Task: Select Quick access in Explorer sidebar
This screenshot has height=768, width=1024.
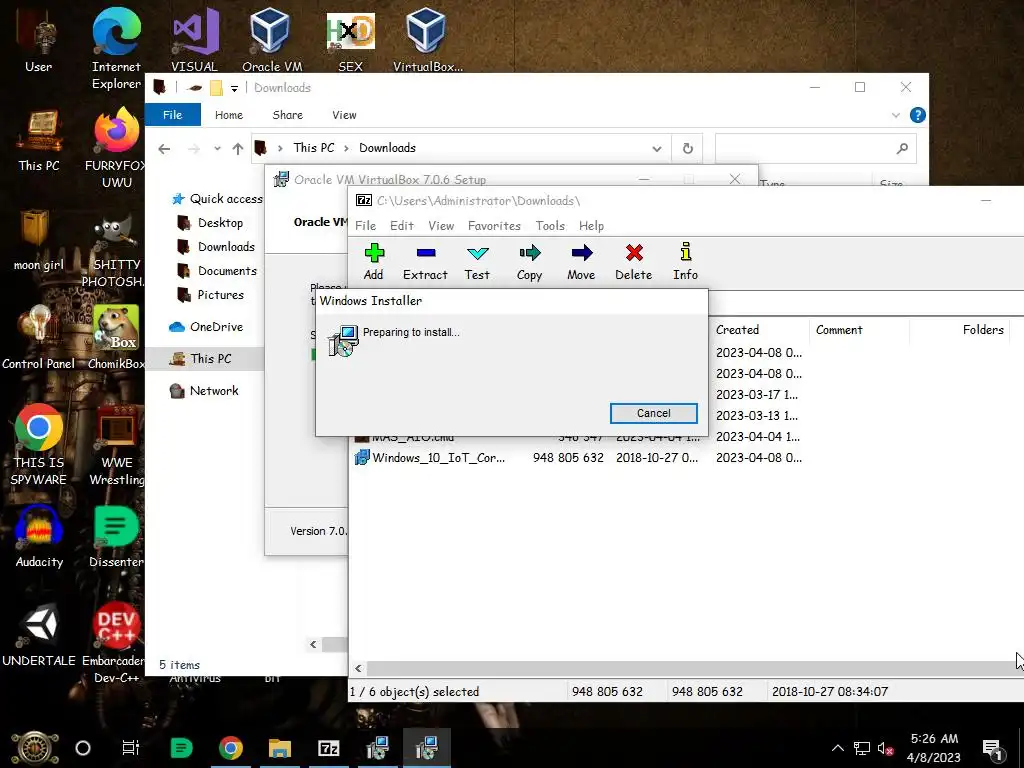Action: pos(217,199)
